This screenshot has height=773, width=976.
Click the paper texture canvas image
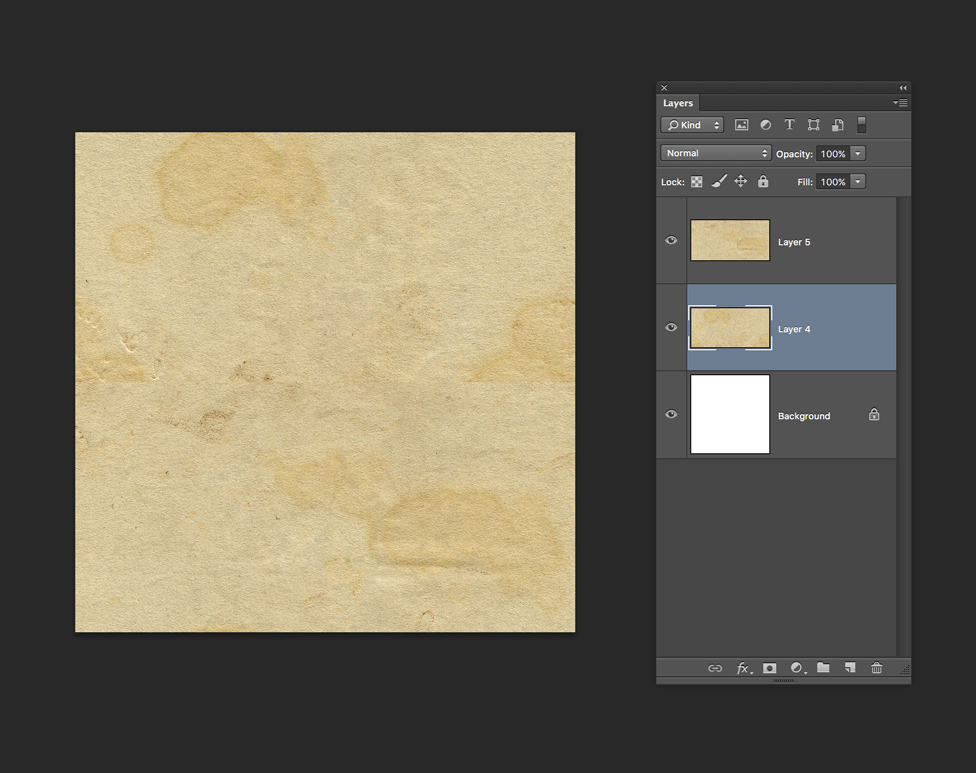tap(325, 382)
